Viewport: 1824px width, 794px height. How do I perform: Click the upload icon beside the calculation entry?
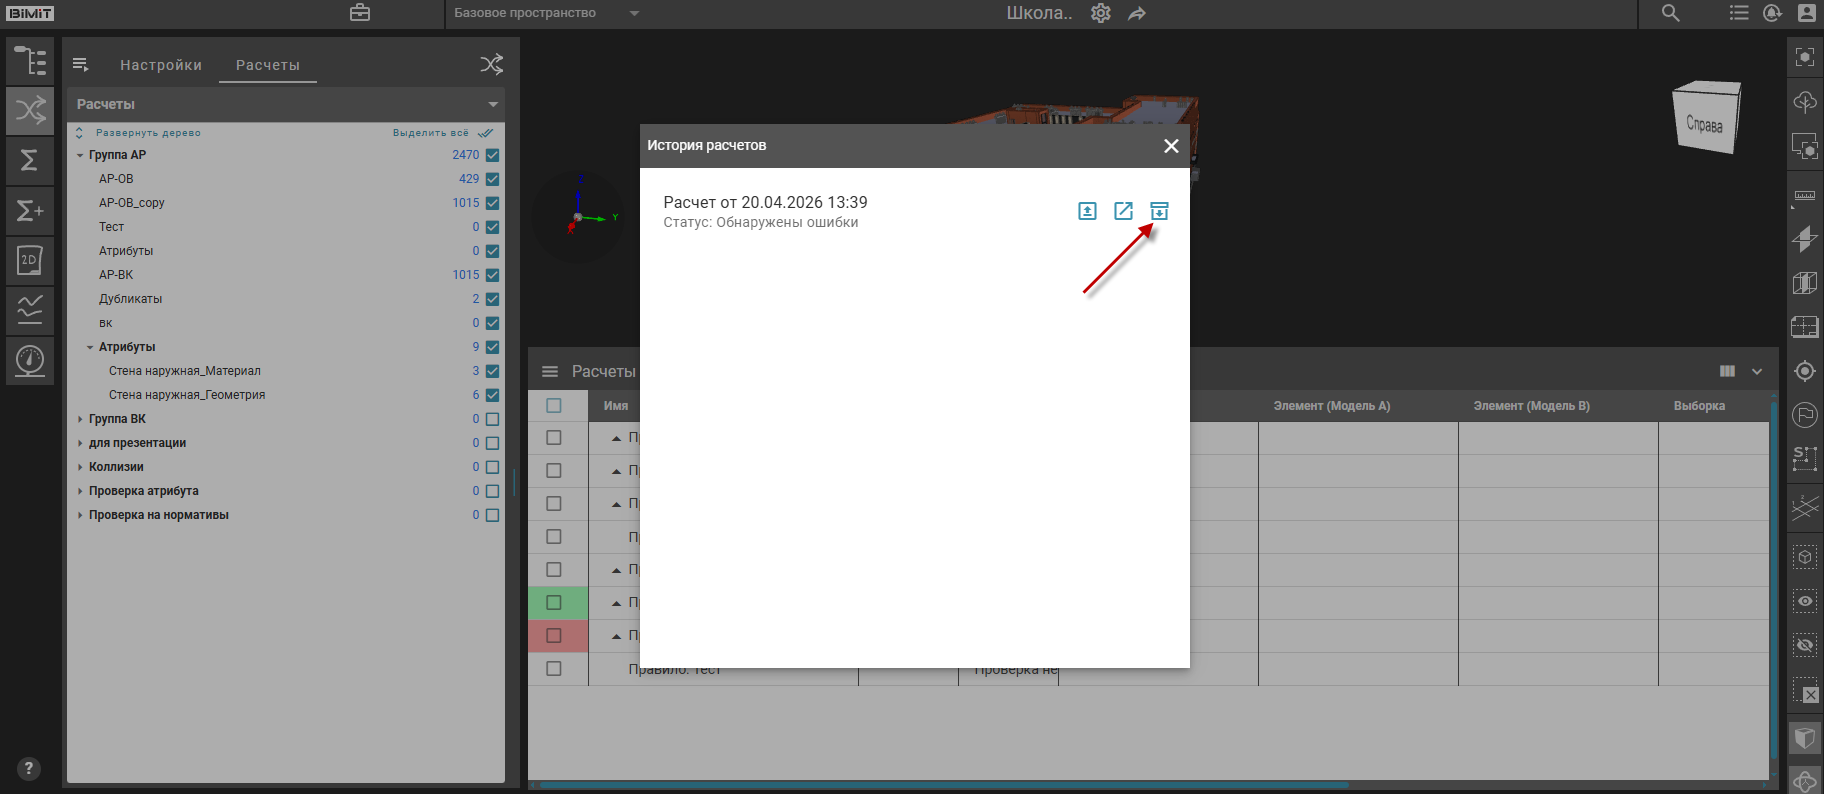(x=1087, y=211)
